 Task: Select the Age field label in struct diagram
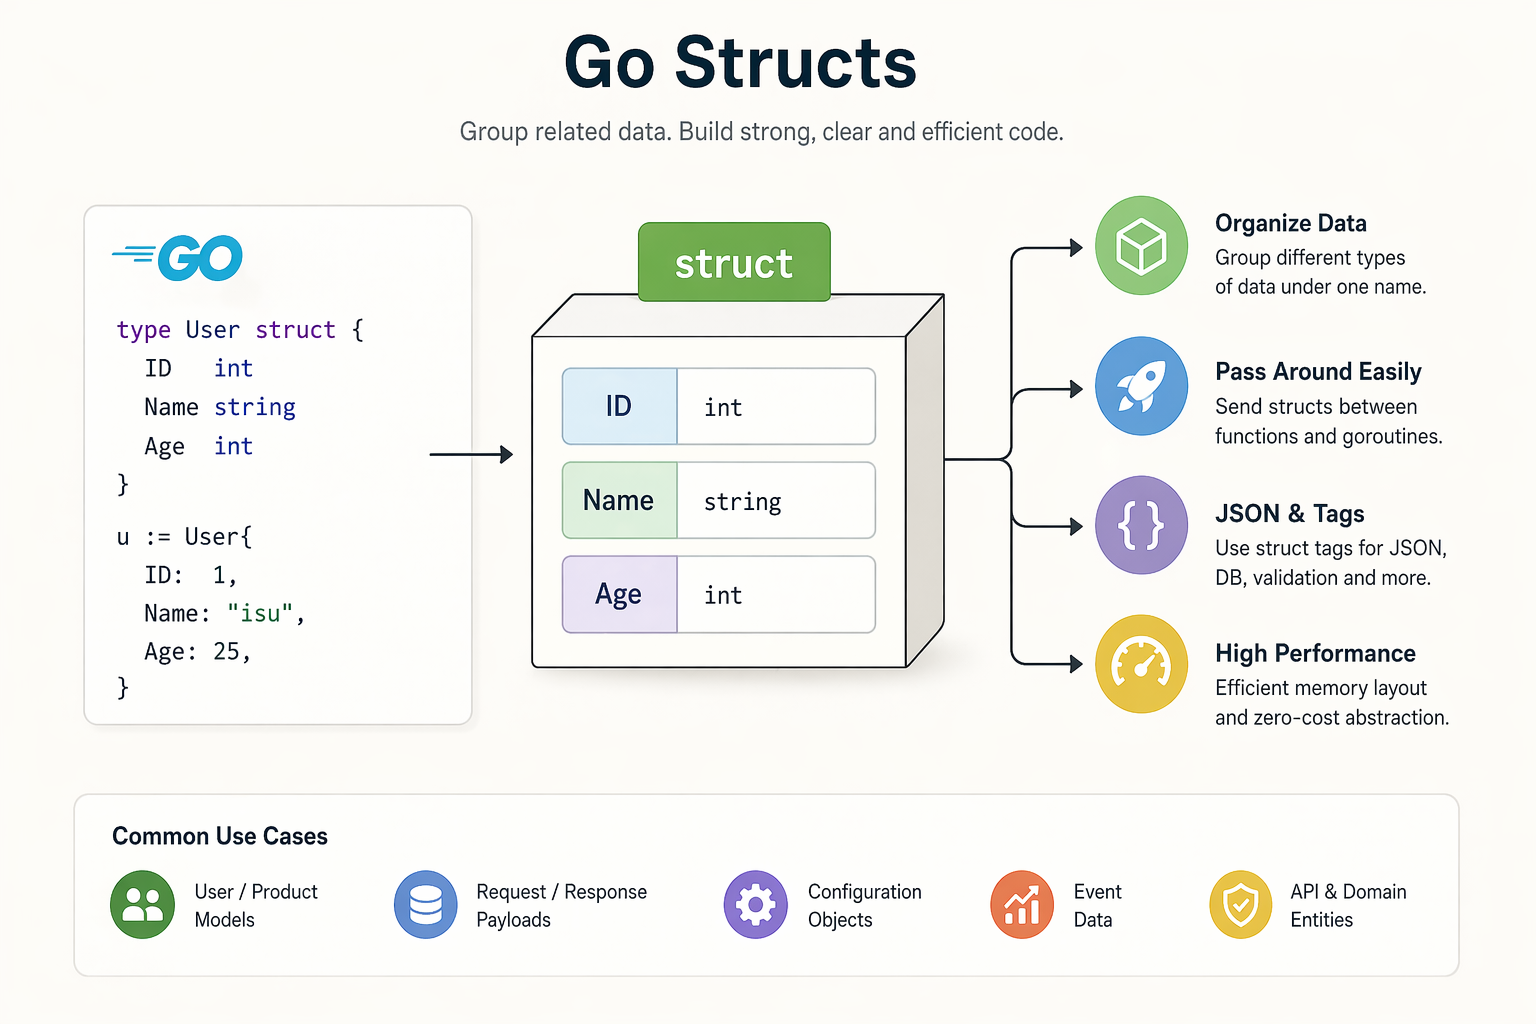[x=619, y=594]
